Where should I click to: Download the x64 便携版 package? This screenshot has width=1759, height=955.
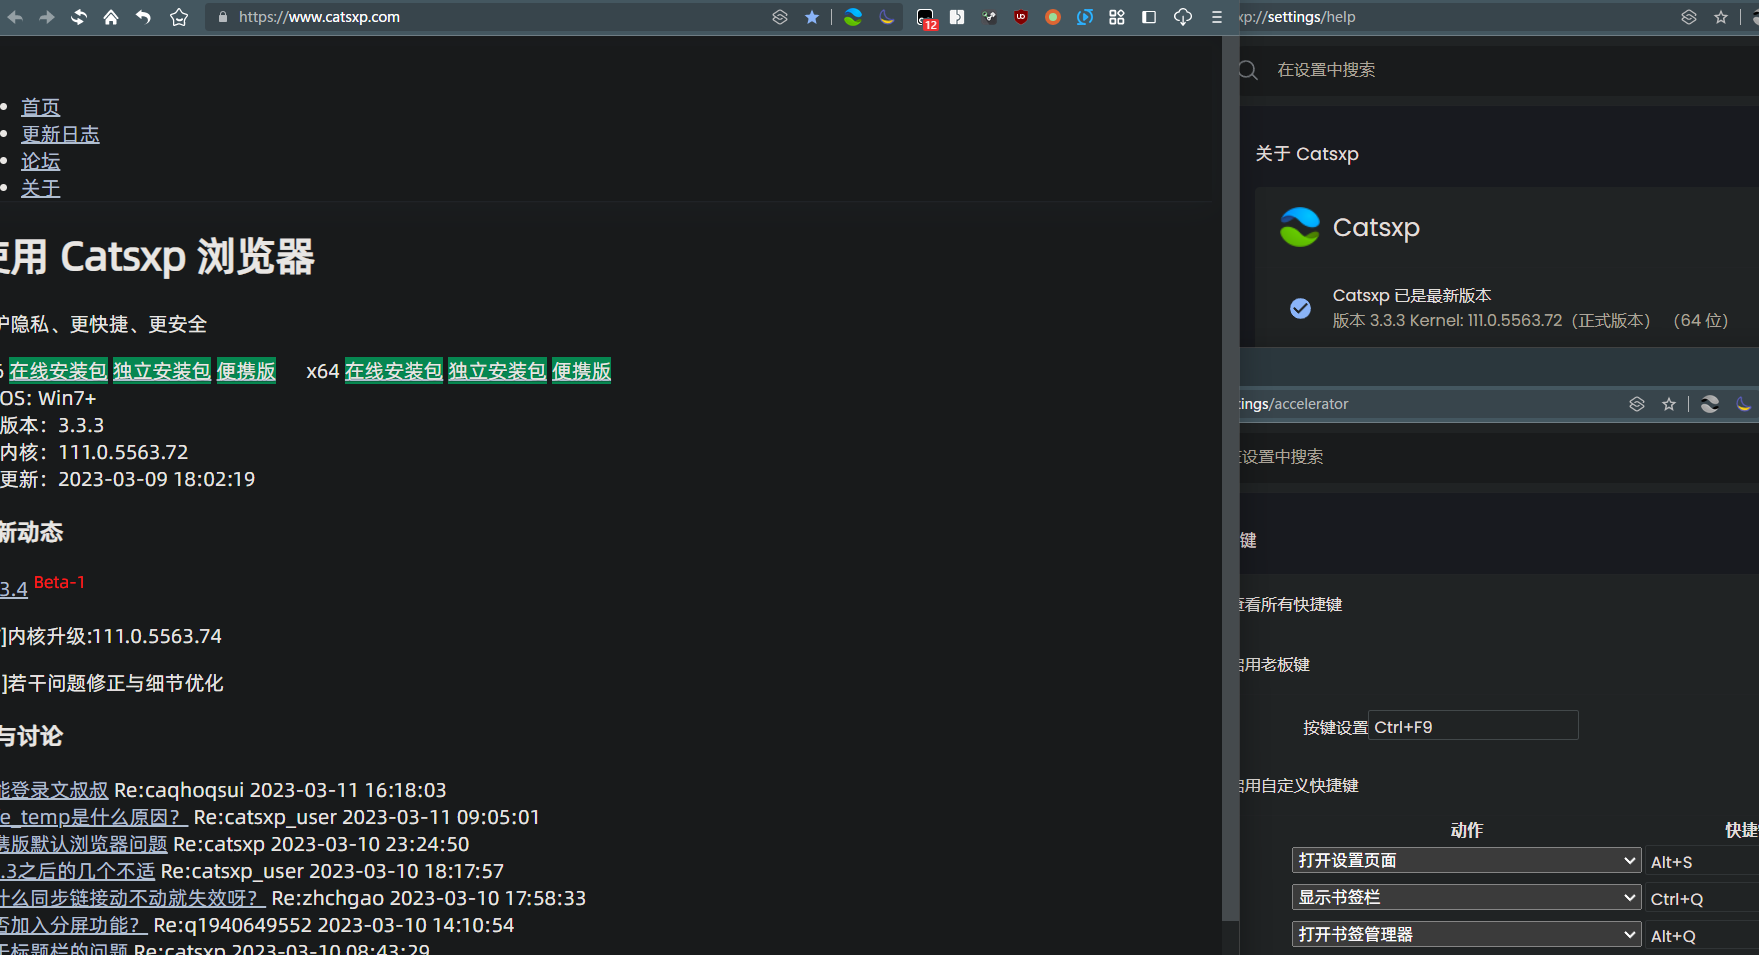pos(581,371)
